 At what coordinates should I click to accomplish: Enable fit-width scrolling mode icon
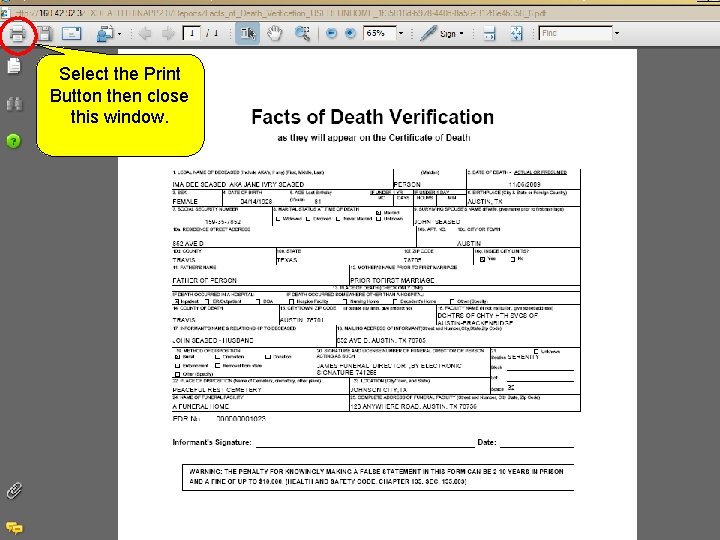(x=489, y=34)
